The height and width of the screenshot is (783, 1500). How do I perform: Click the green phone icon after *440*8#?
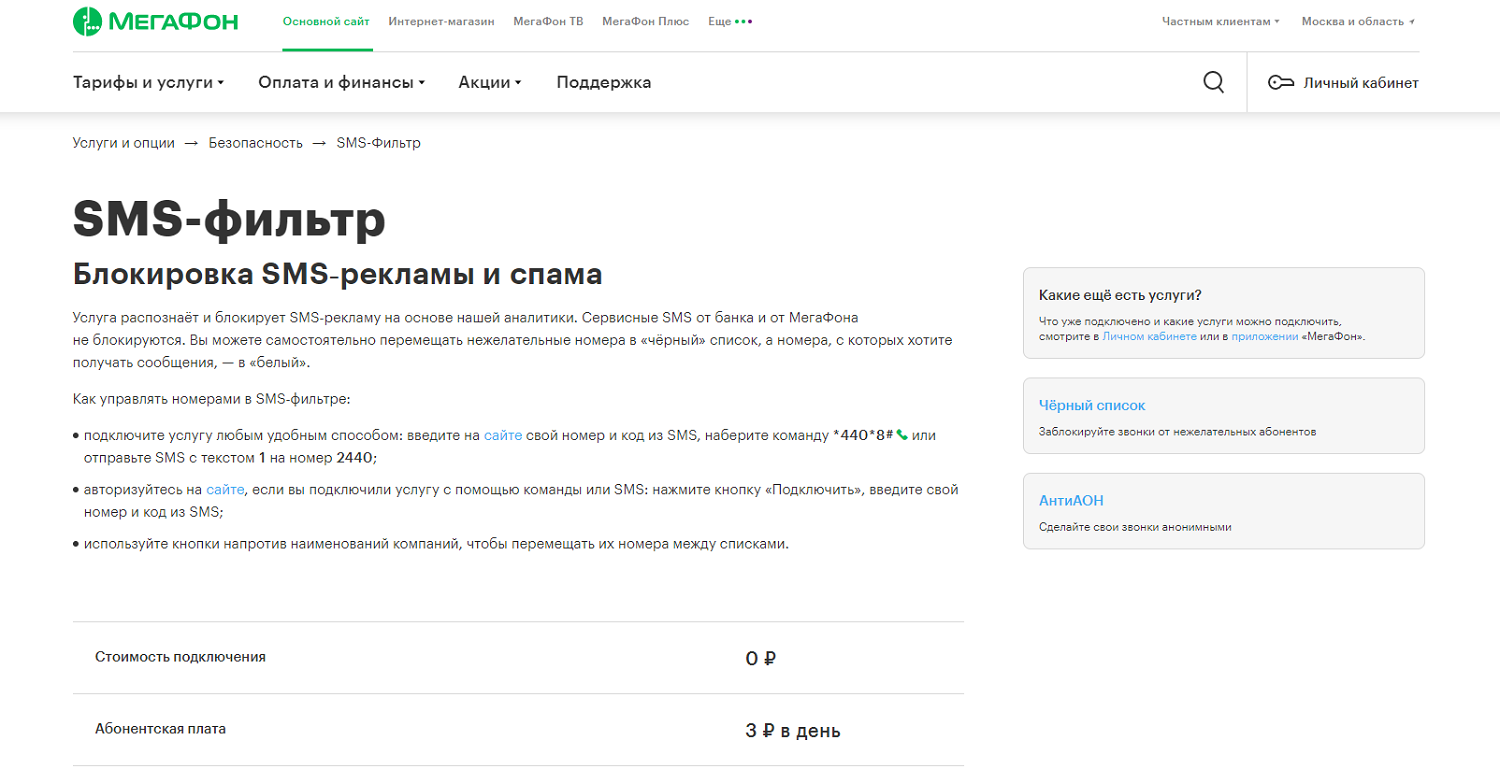point(902,435)
